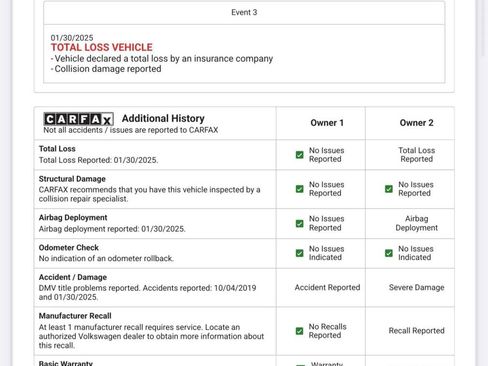Click 'No Issues Reported' in Total Loss Owner 1
Viewport: 488px width, 366px height.
click(x=326, y=155)
